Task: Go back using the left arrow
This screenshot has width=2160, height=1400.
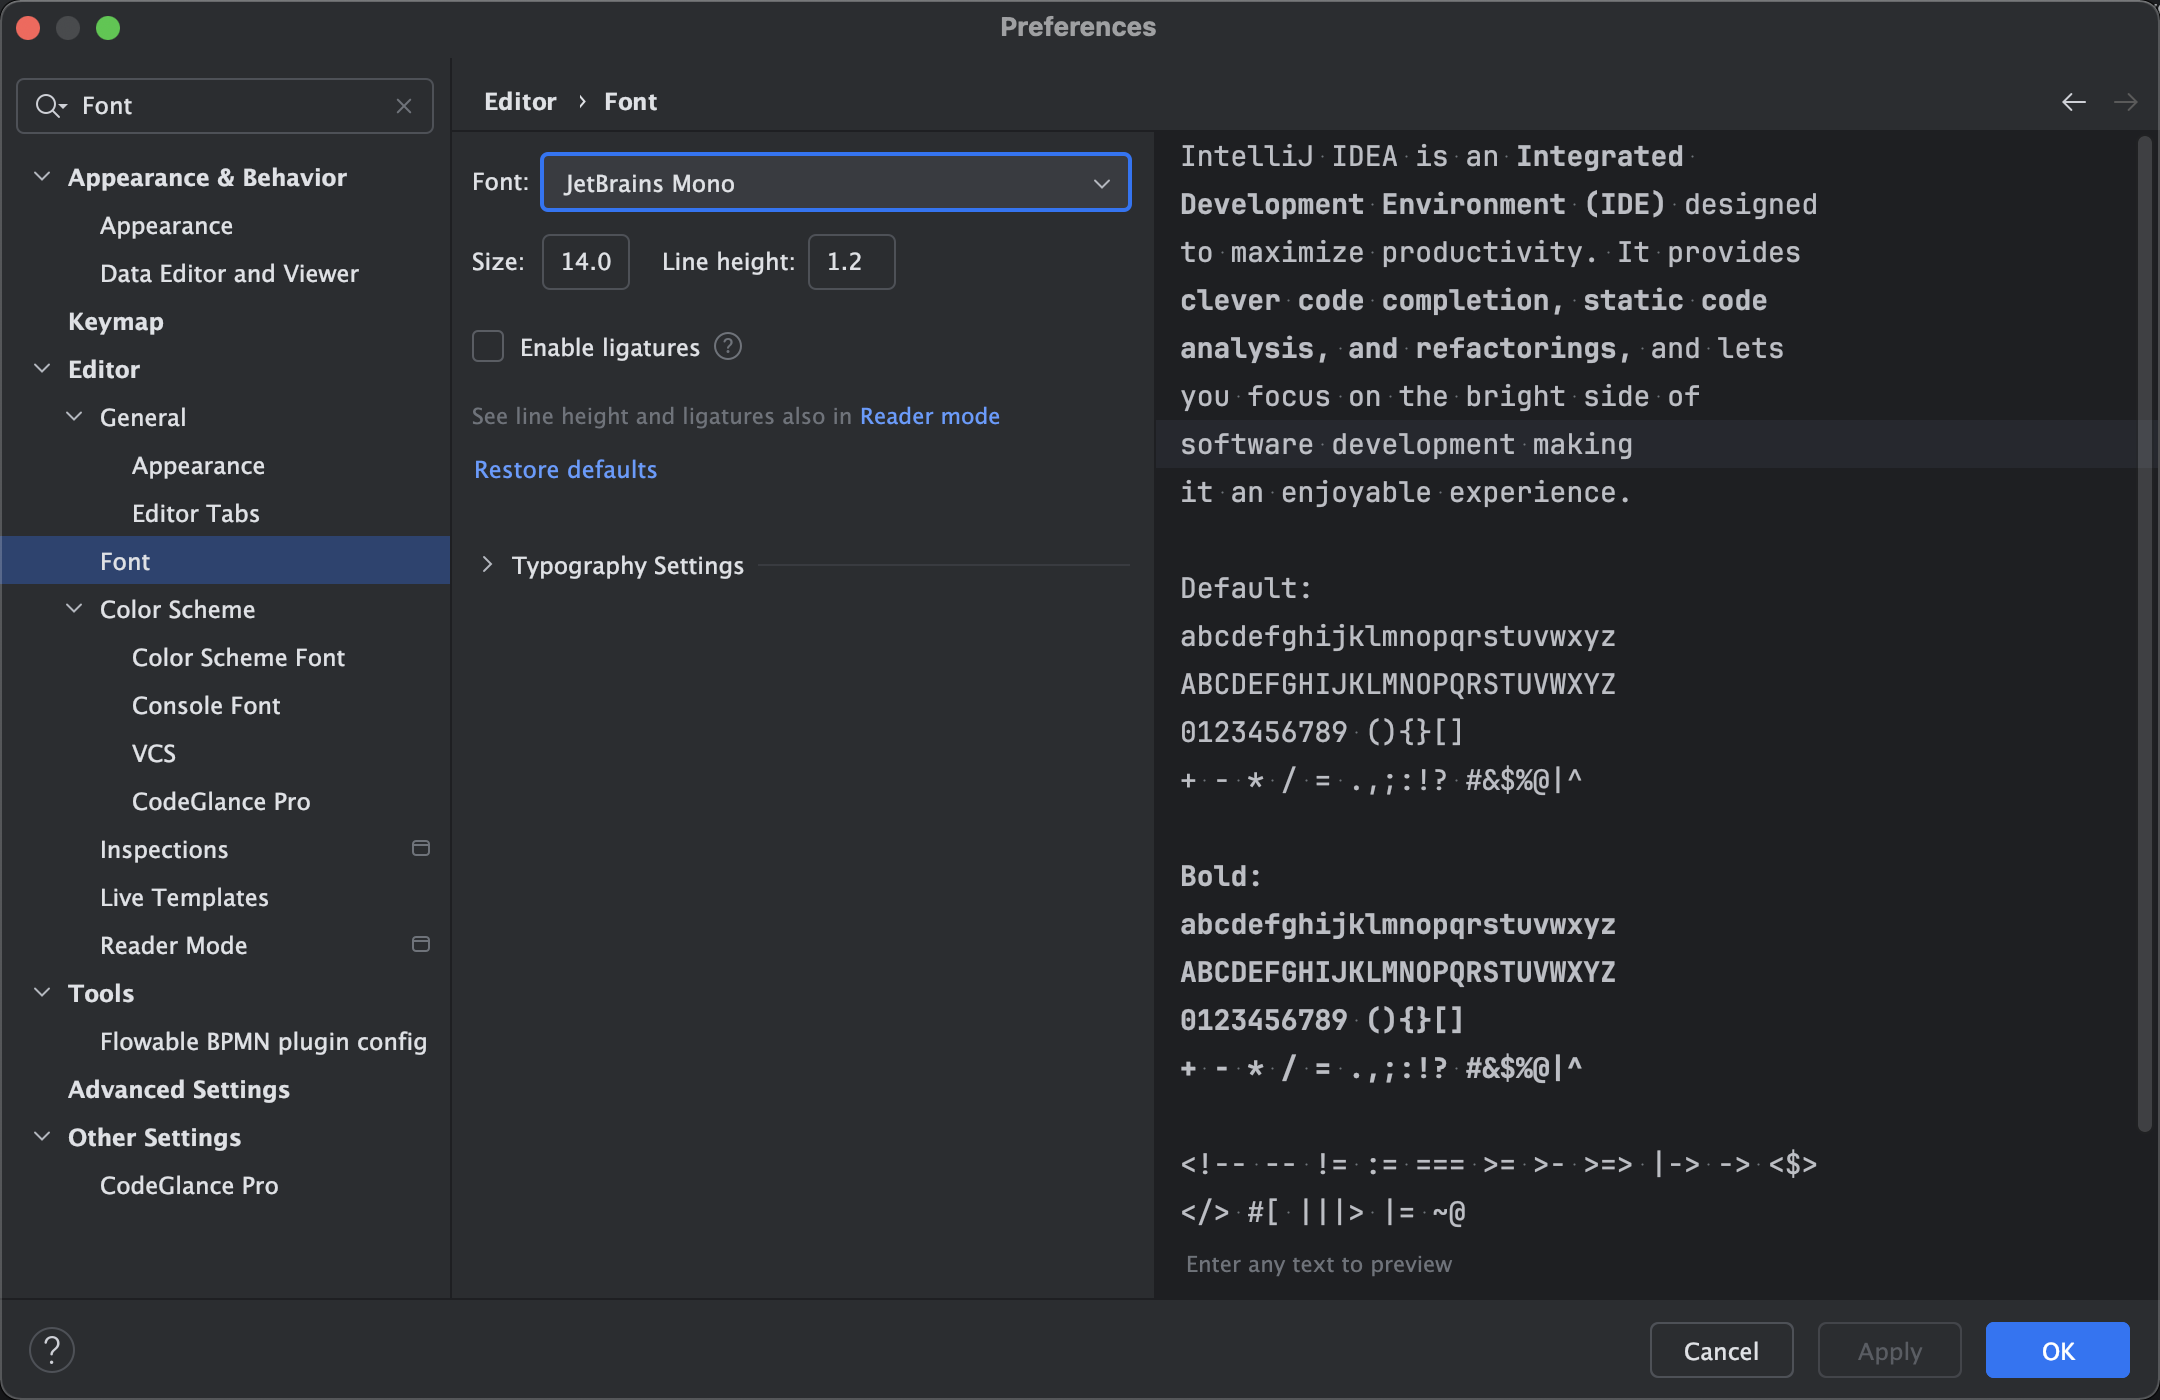Action: 2074,102
